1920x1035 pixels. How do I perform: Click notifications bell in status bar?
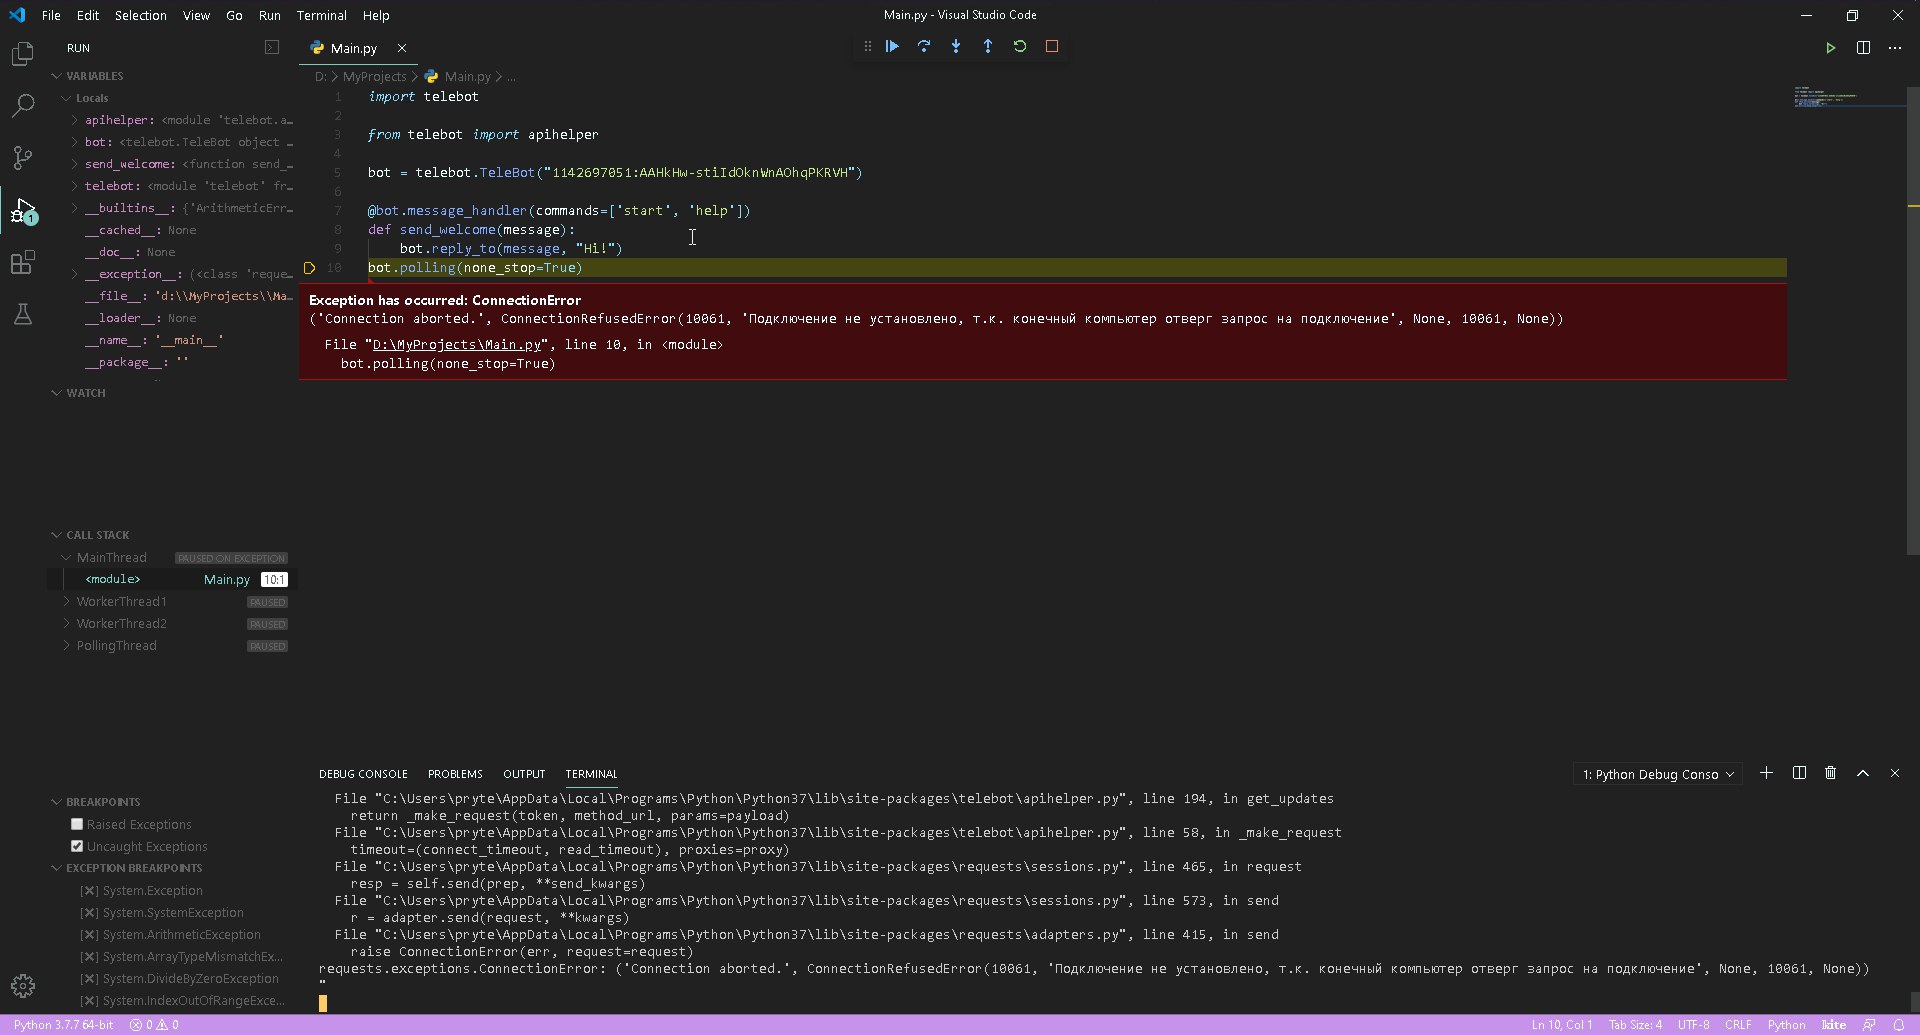point(1898,1025)
